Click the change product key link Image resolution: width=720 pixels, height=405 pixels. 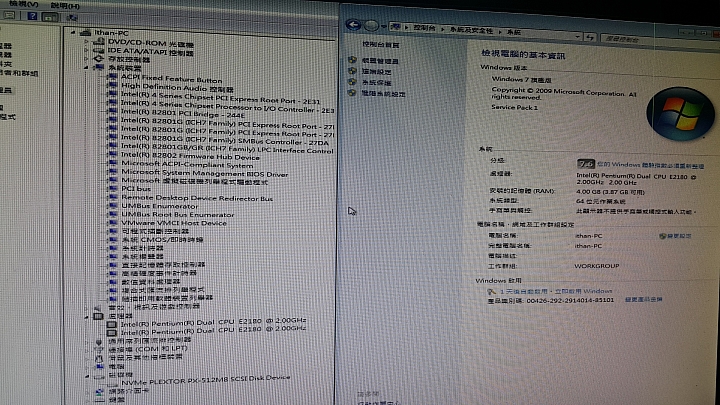(643, 299)
